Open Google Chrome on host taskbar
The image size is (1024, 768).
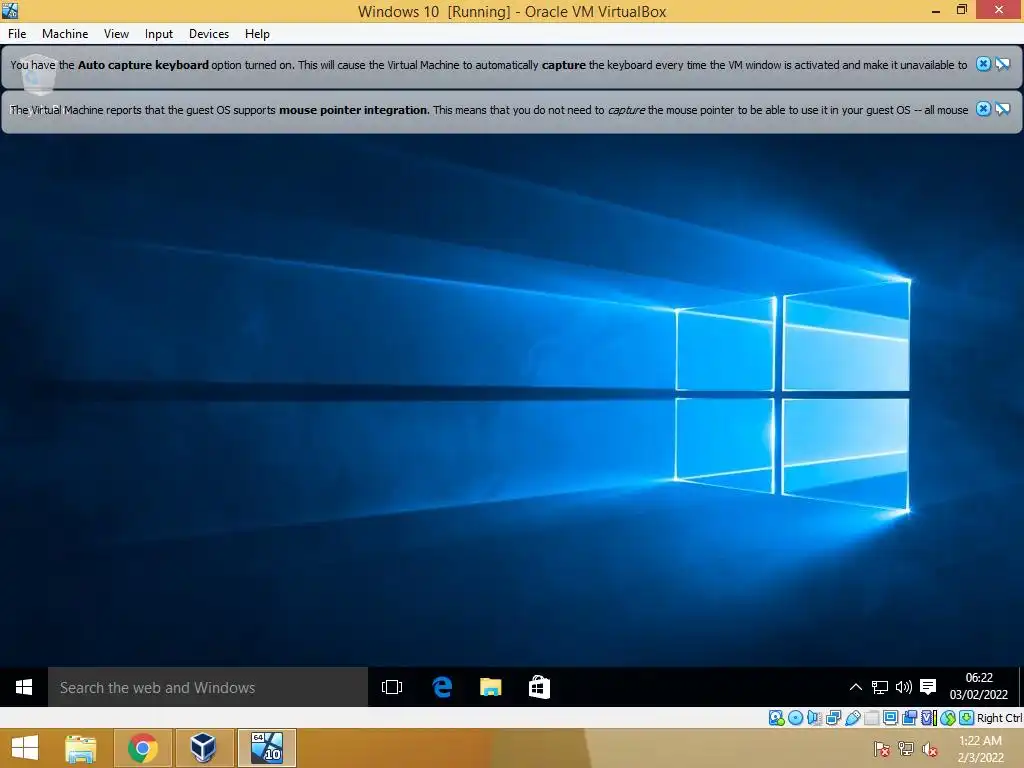coord(142,748)
